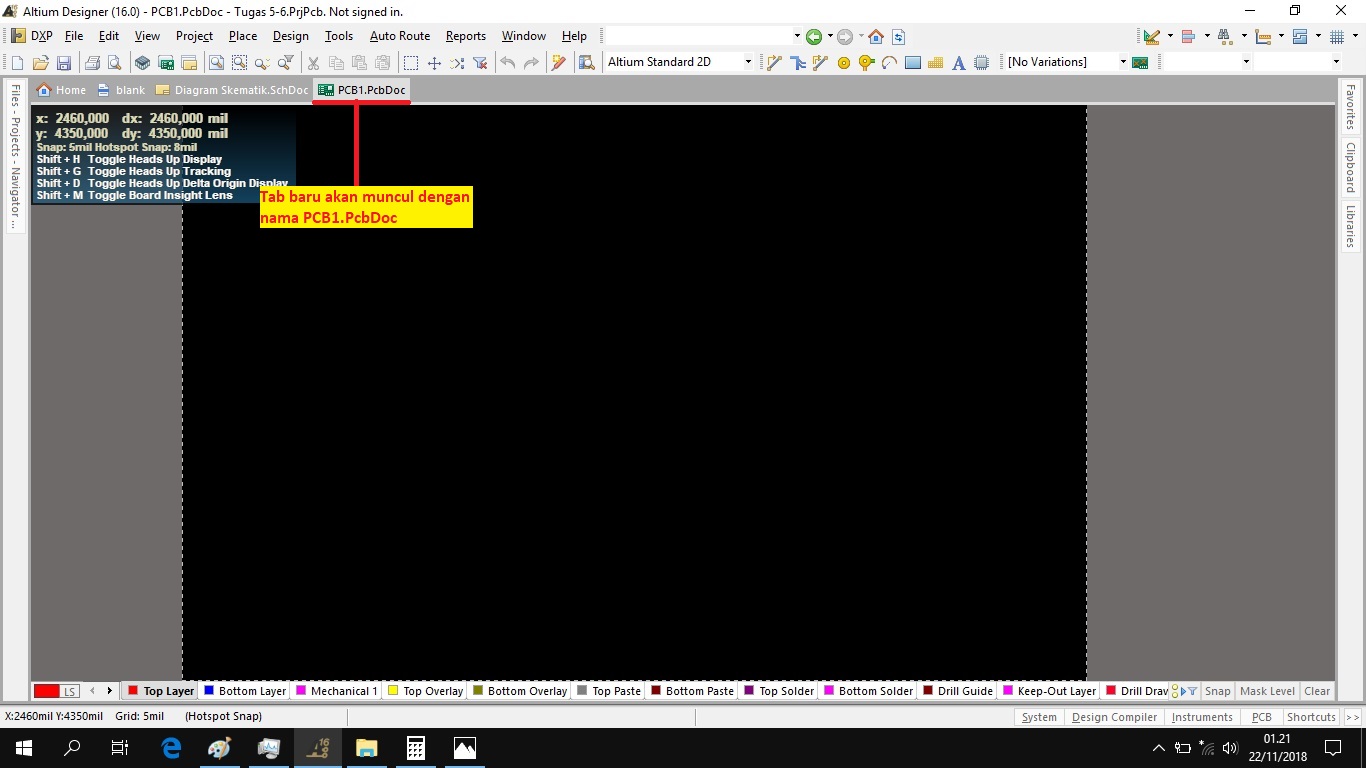Expand the address bar dropdown arrow

click(x=797, y=37)
